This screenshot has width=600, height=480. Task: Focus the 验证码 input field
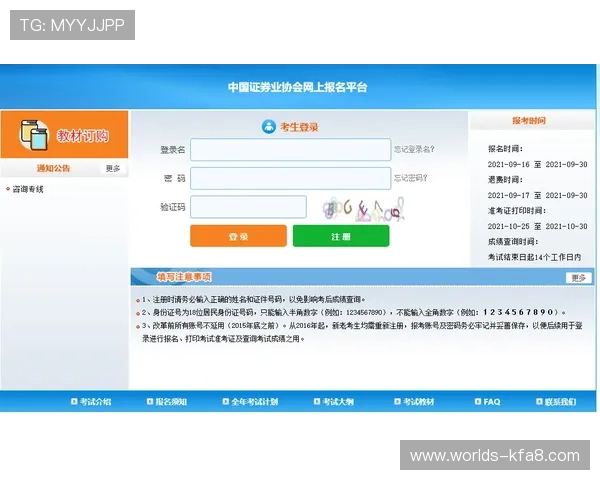pyautogui.click(x=248, y=207)
